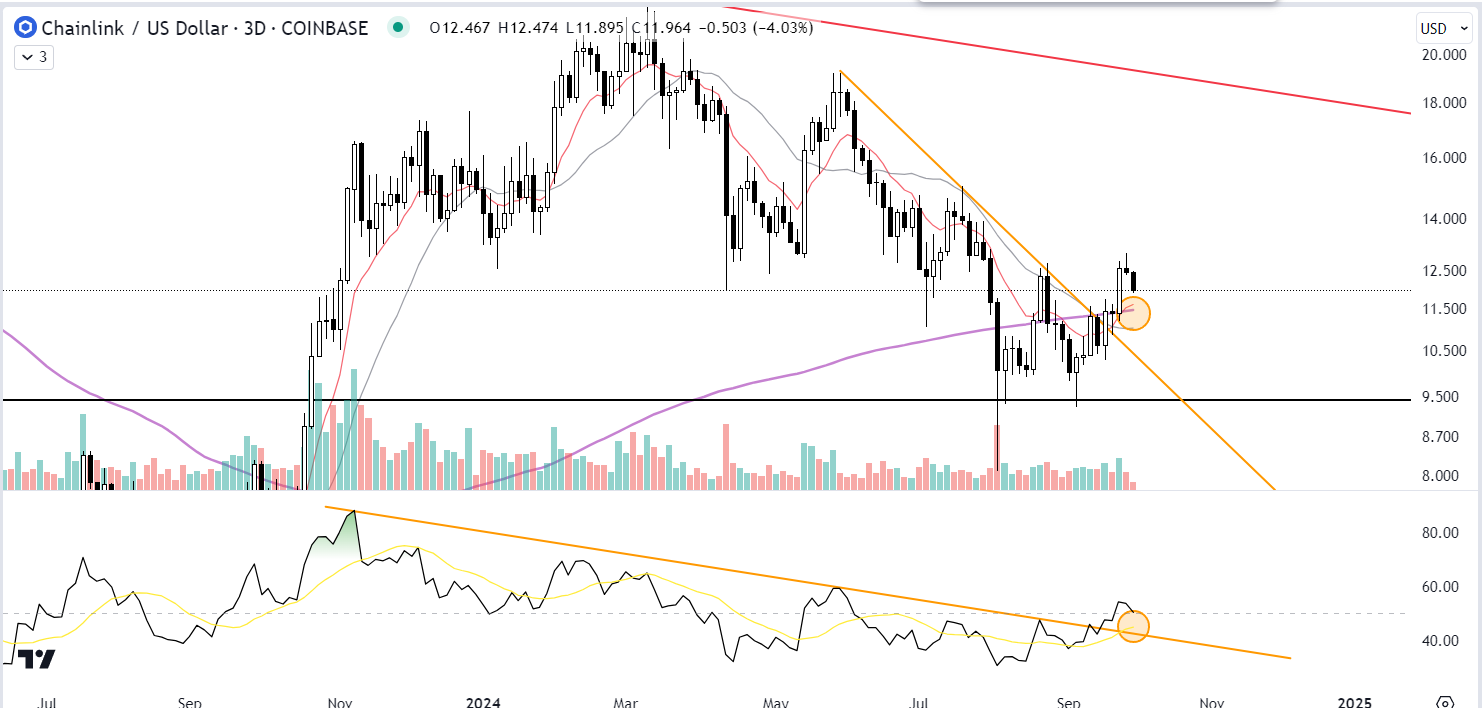
Task: Open the TradingView logo link
Action: (x=35, y=658)
